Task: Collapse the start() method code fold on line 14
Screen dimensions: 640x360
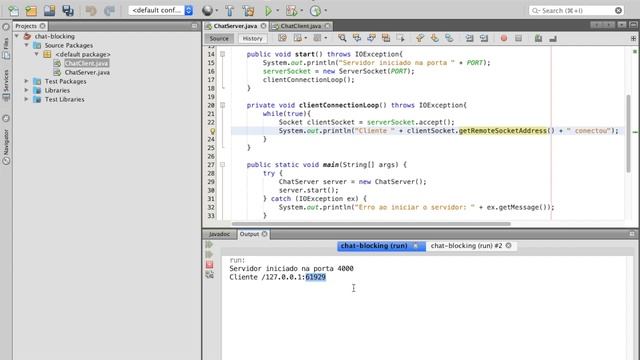Action: click(x=222, y=54)
